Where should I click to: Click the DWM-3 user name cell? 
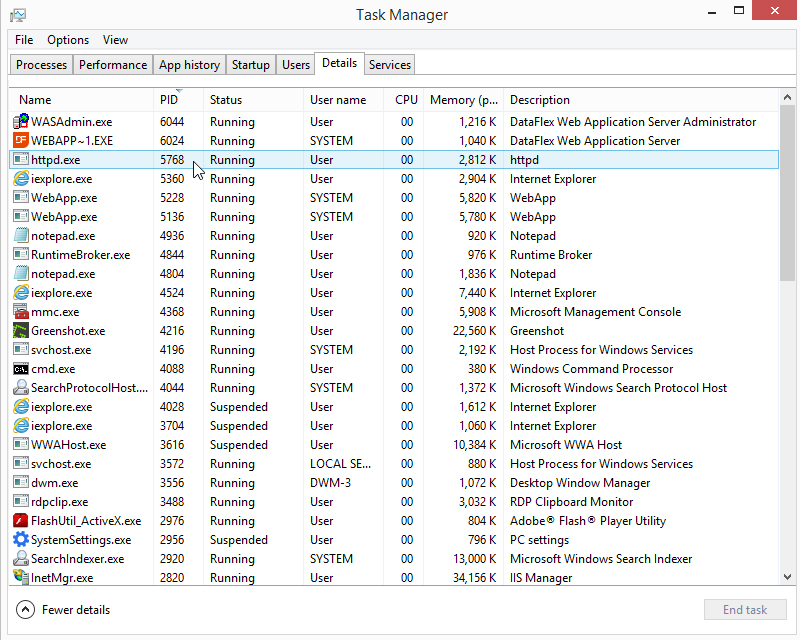pyautogui.click(x=330, y=482)
